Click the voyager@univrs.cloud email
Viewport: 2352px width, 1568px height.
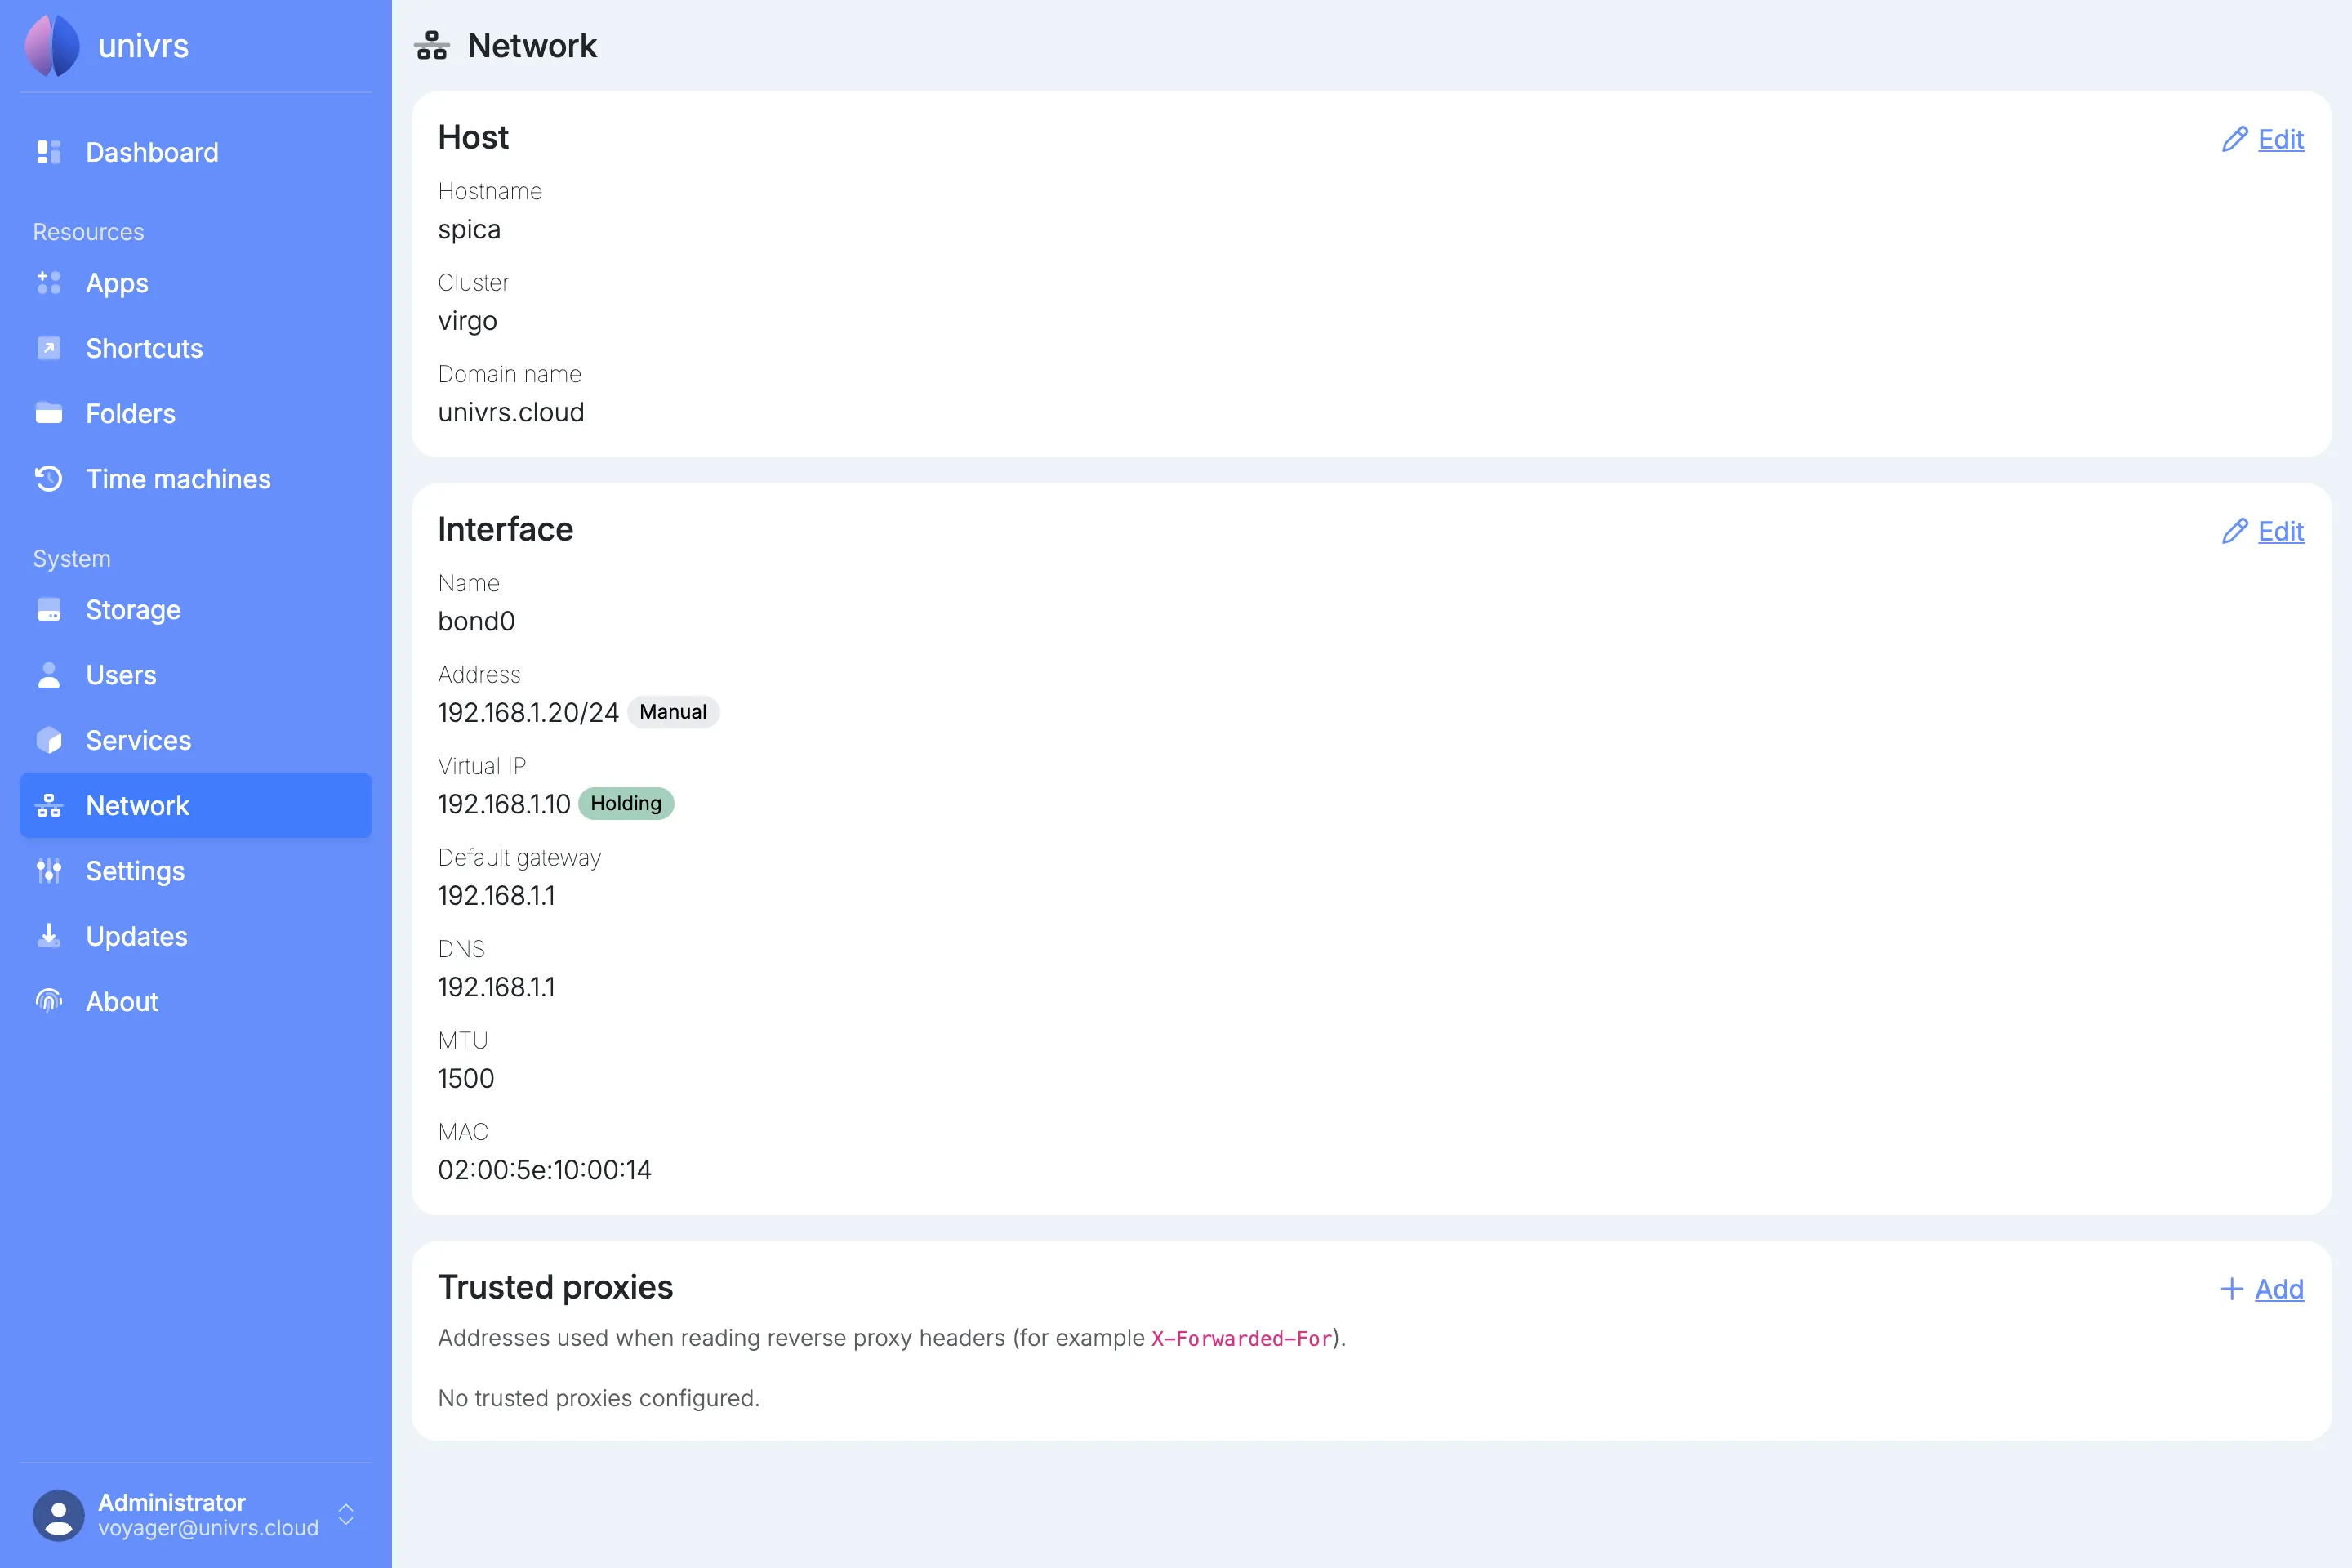click(x=208, y=1528)
